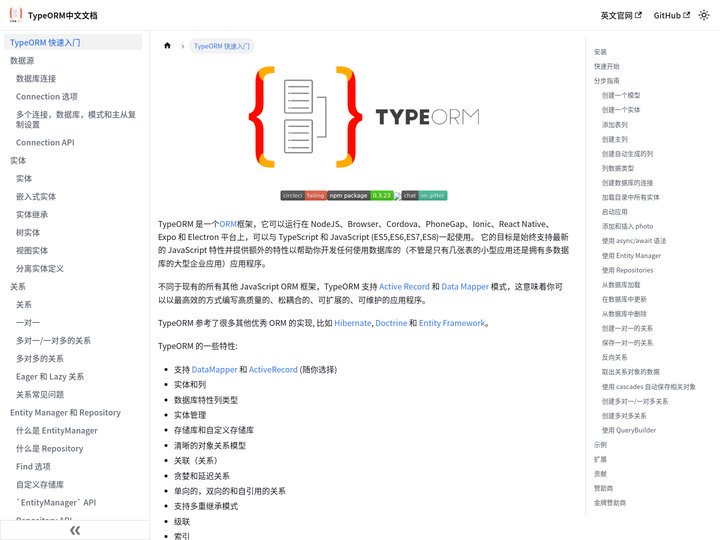Open the GitHub link in the navbar
Image resolution: width=720 pixels, height=540 pixels.
(671, 15)
